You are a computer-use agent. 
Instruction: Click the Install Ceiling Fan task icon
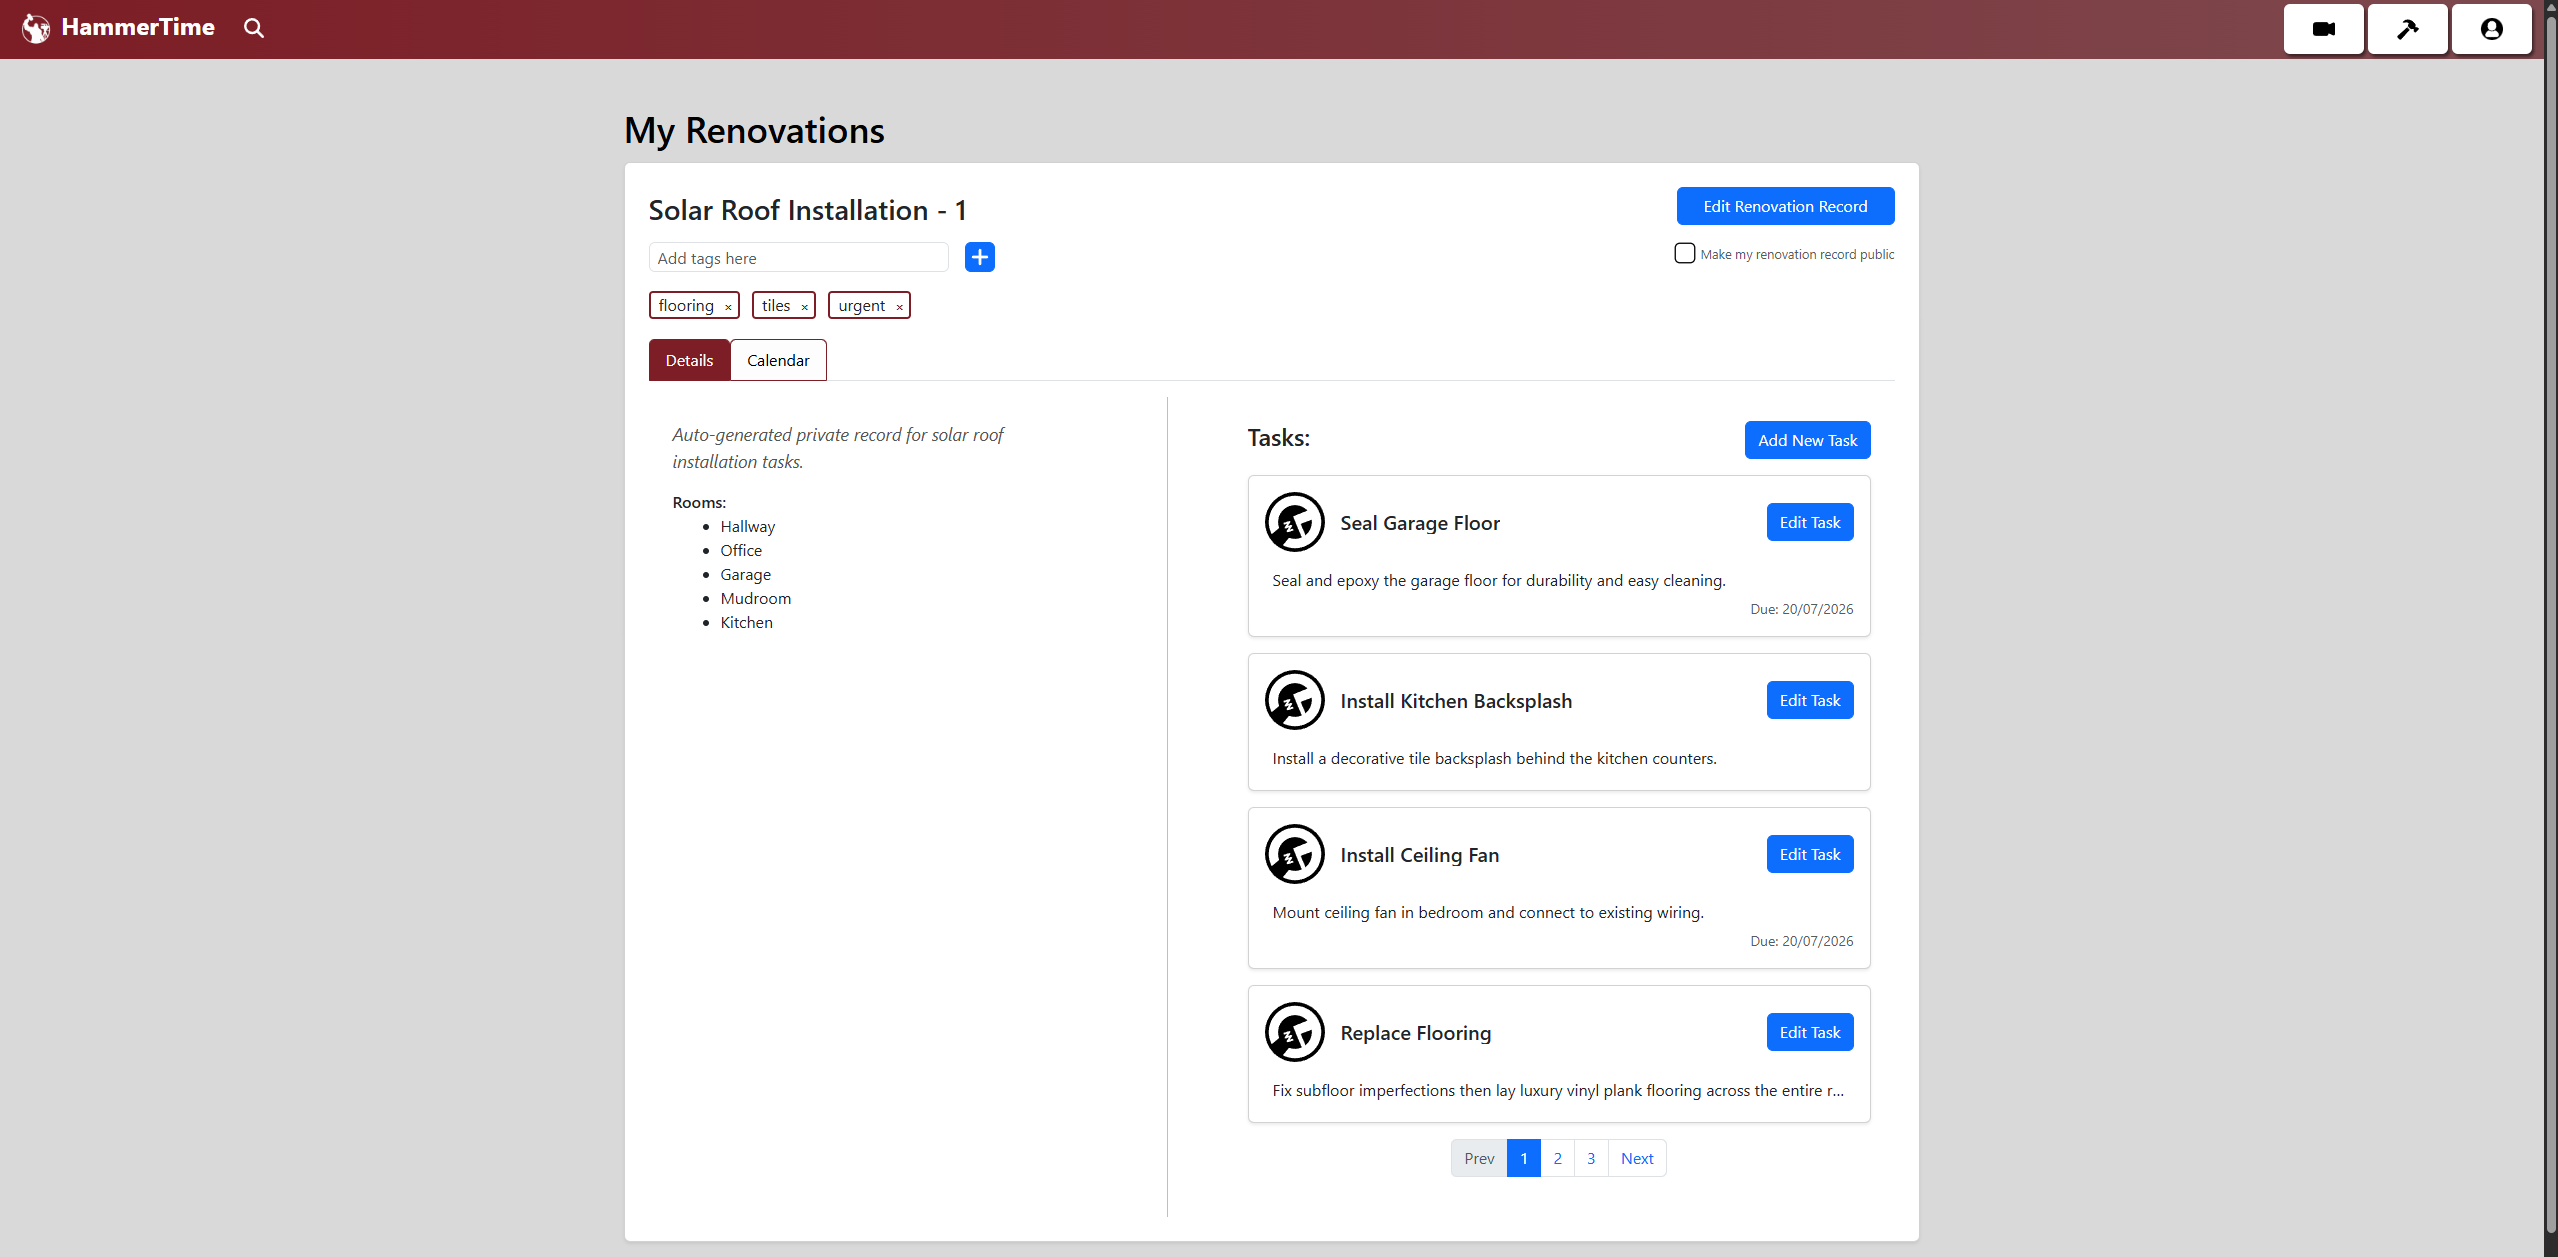point(1294,854)
